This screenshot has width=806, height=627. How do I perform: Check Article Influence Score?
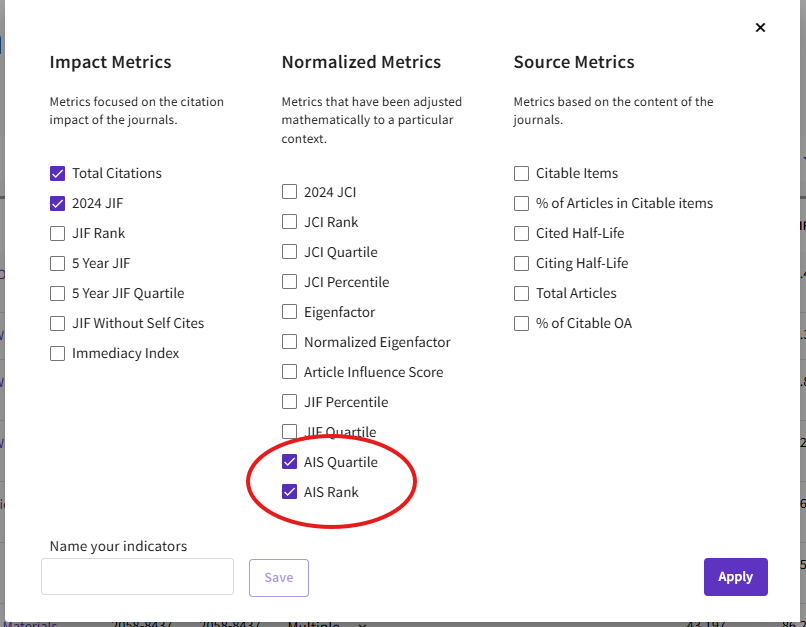(x=290, y=372)
